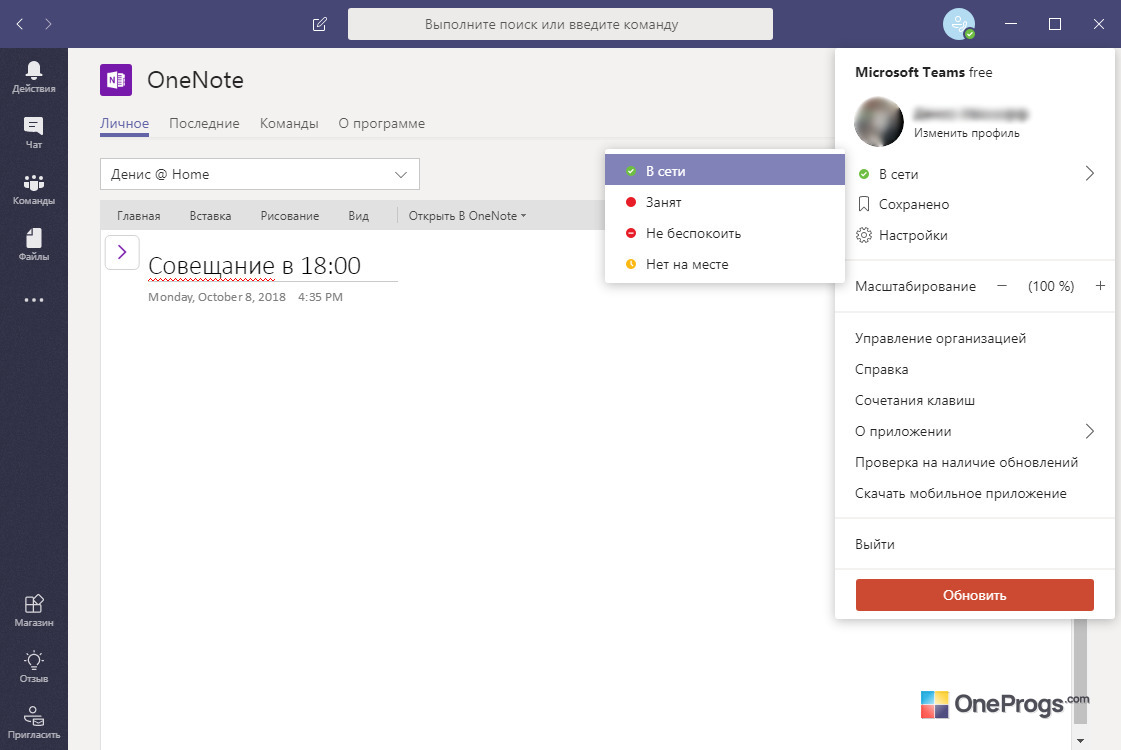1121x750 pixels.
Task: Click the OneNote app logo
Action: tap(116, 79)
